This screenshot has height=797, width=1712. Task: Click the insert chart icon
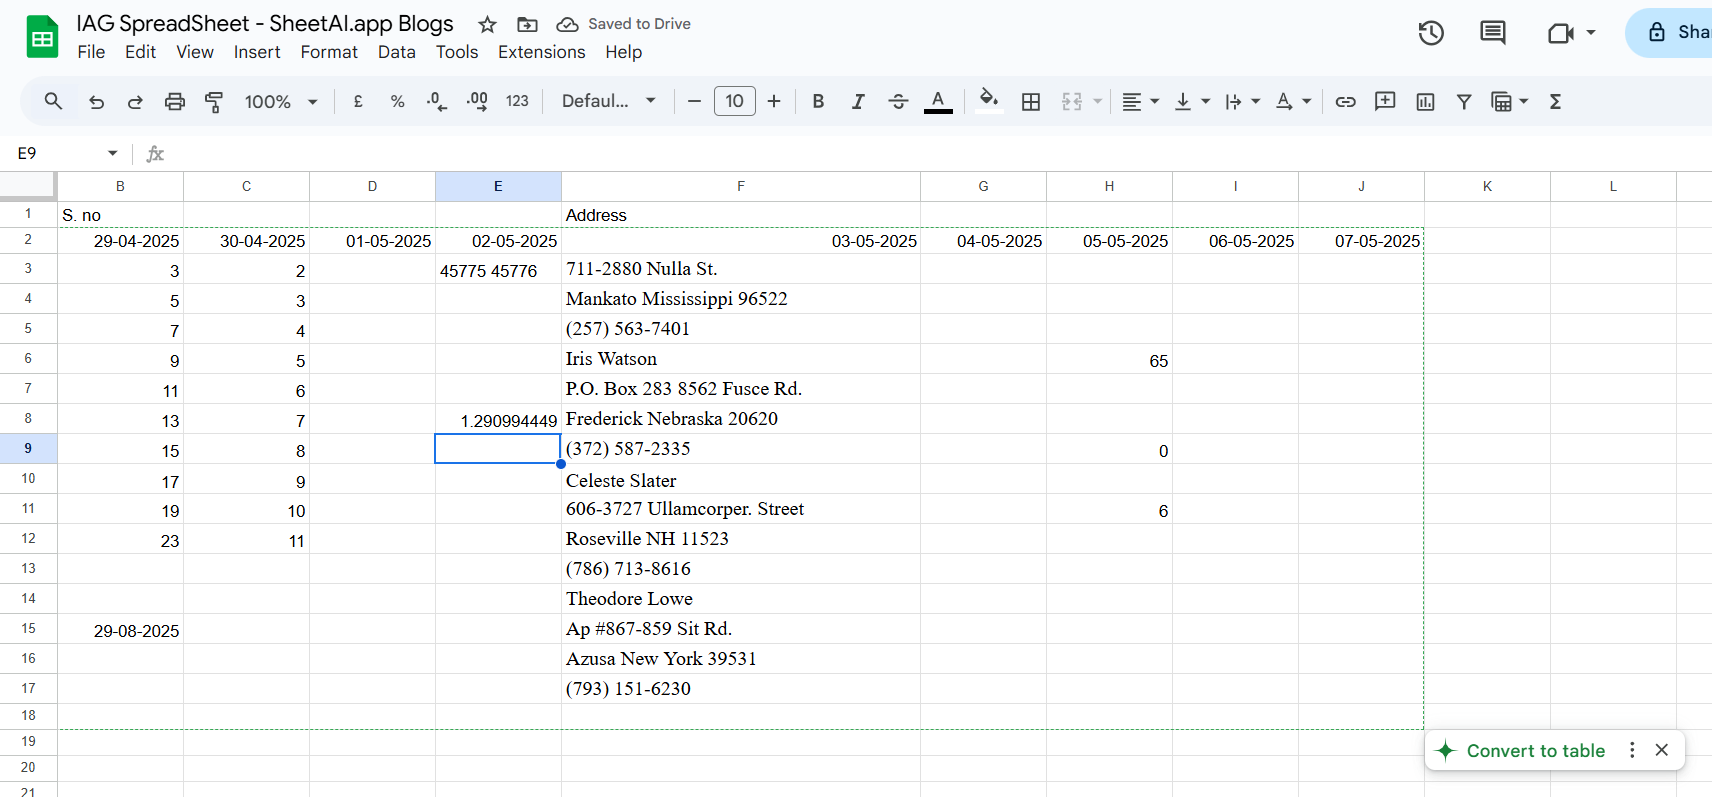(1425, 101)
